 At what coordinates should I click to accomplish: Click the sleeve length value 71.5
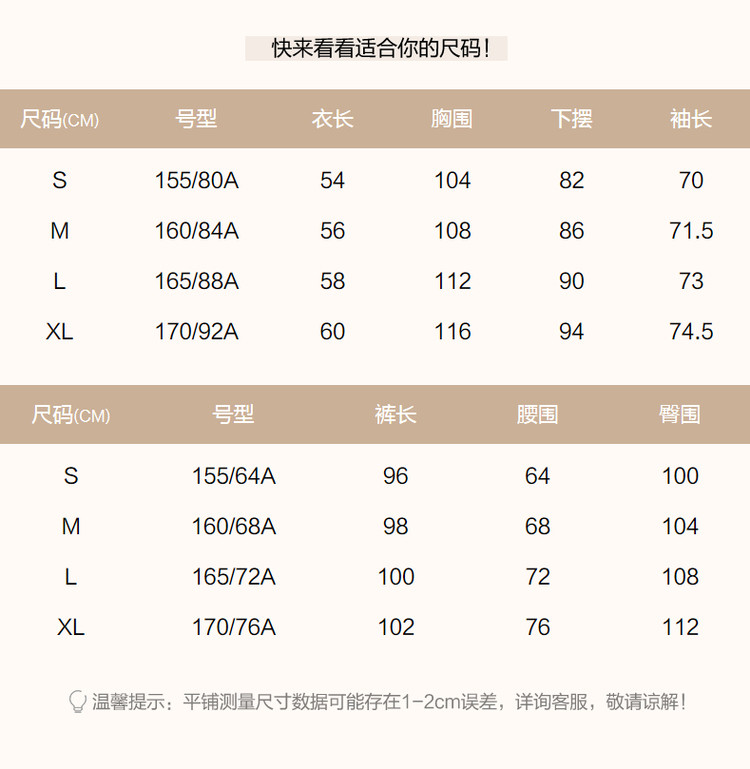pyautogui.click(x=690, y=231)
